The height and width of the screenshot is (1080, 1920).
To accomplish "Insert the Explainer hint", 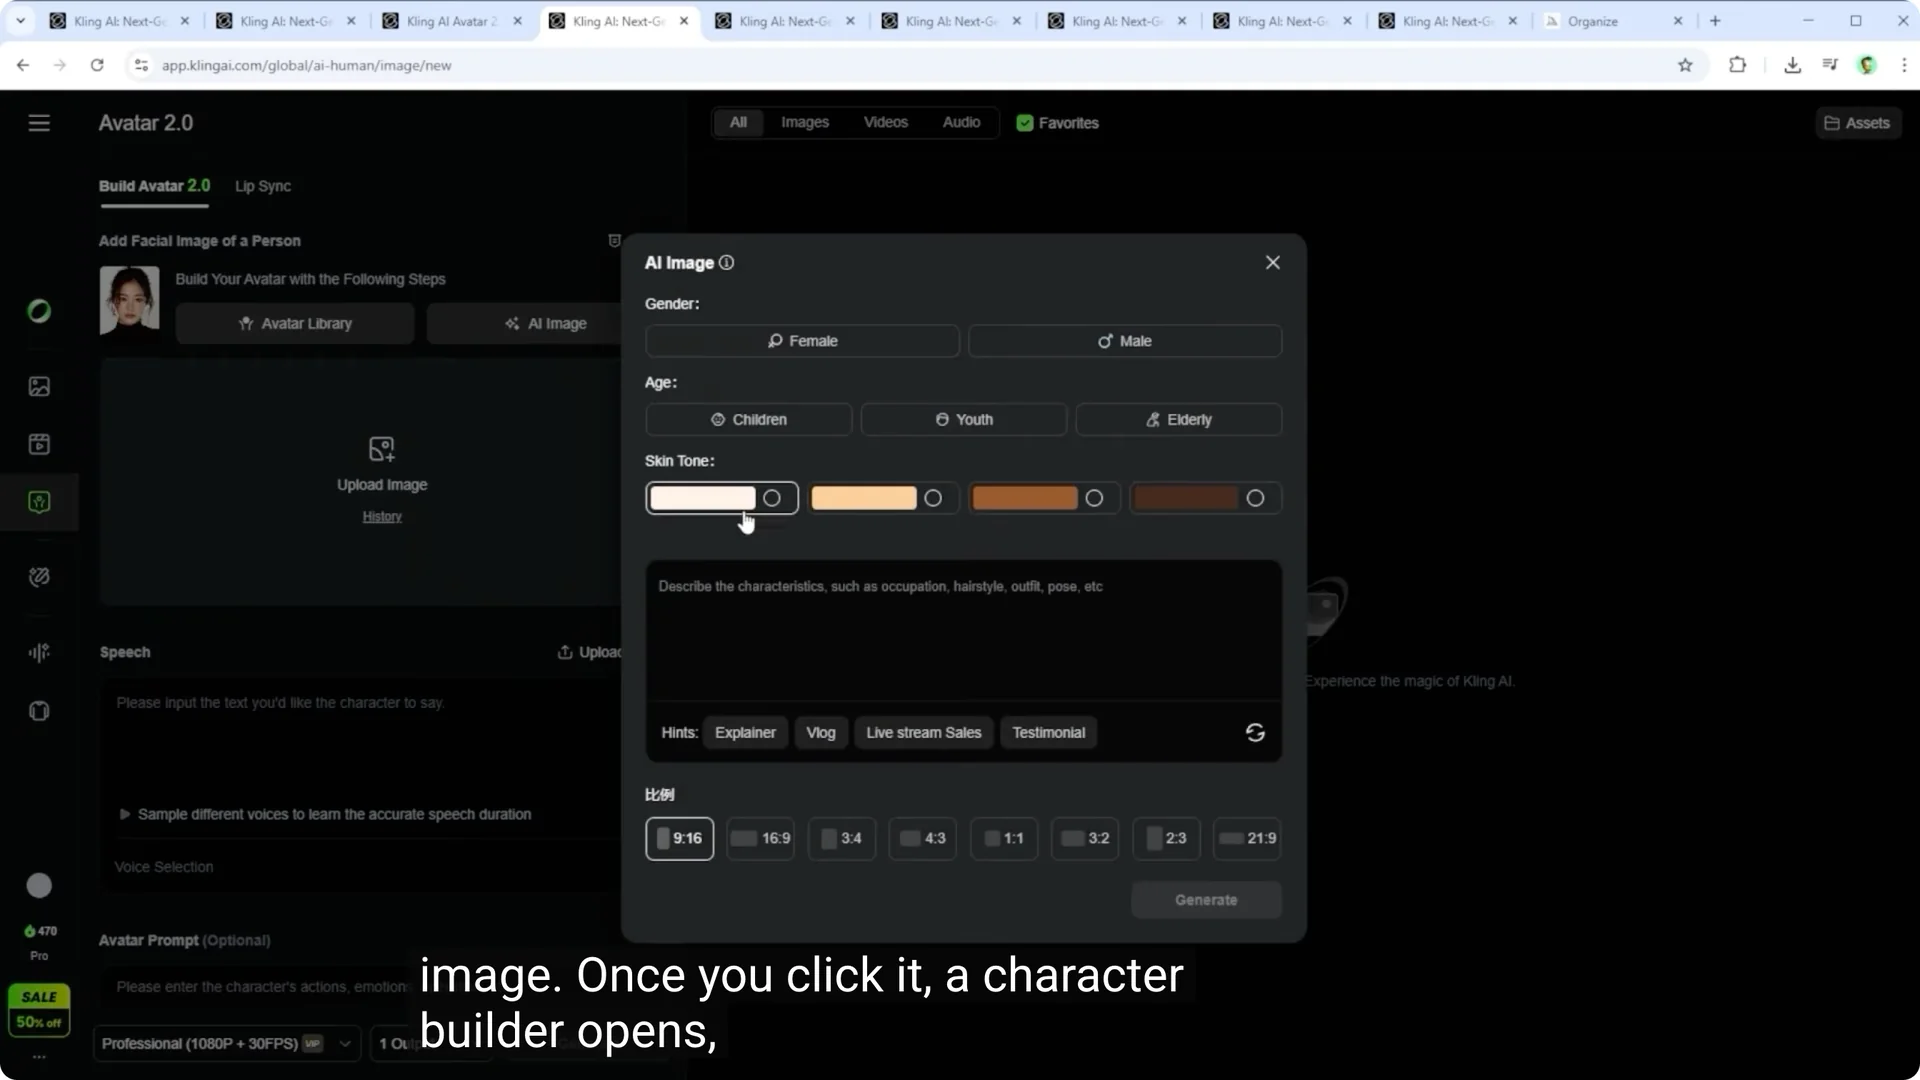I will coord(745,733).
